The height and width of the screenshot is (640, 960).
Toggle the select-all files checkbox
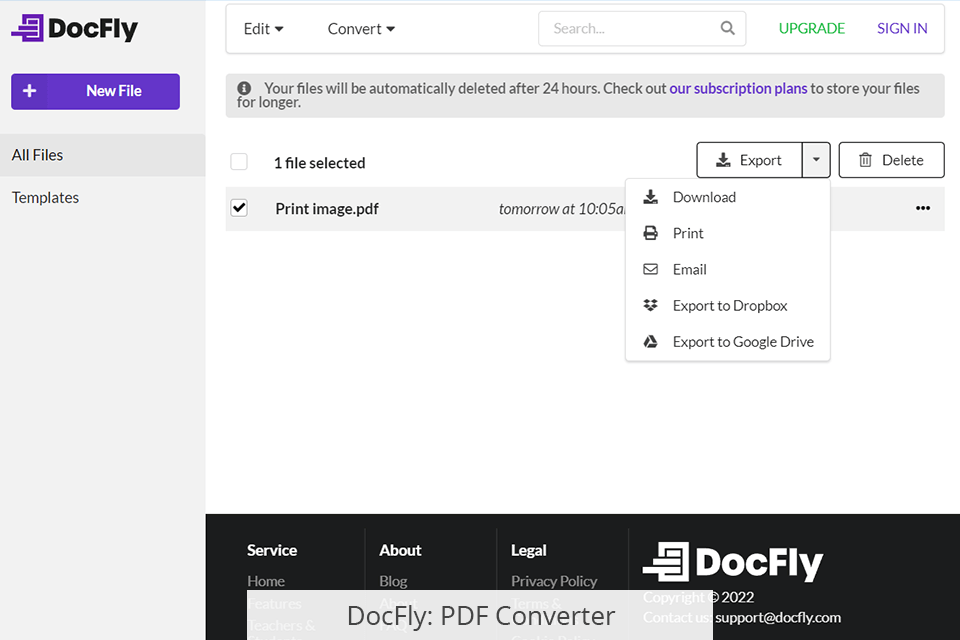click(239, 162)
